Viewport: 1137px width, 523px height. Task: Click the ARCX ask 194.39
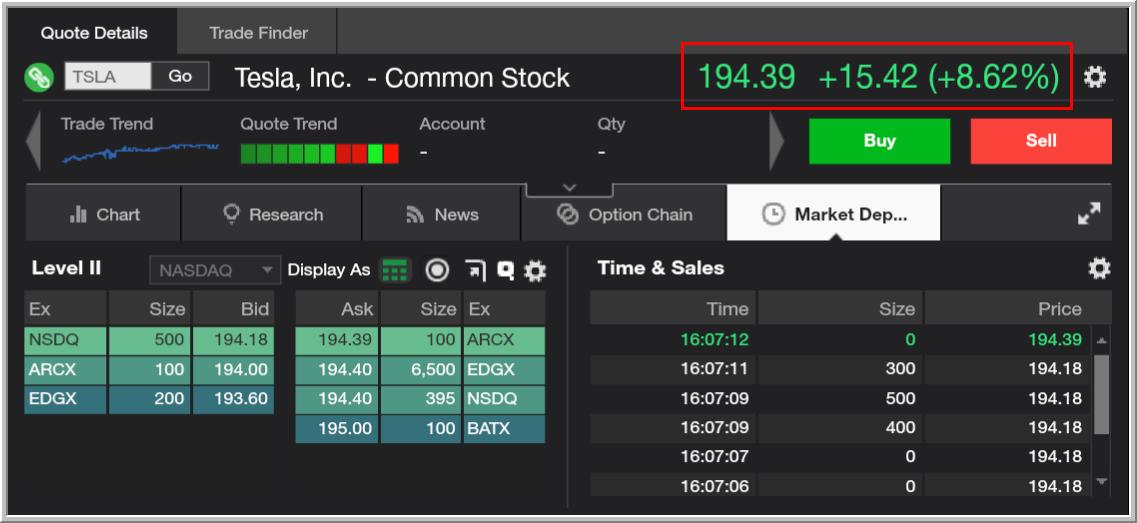(336, 339)
